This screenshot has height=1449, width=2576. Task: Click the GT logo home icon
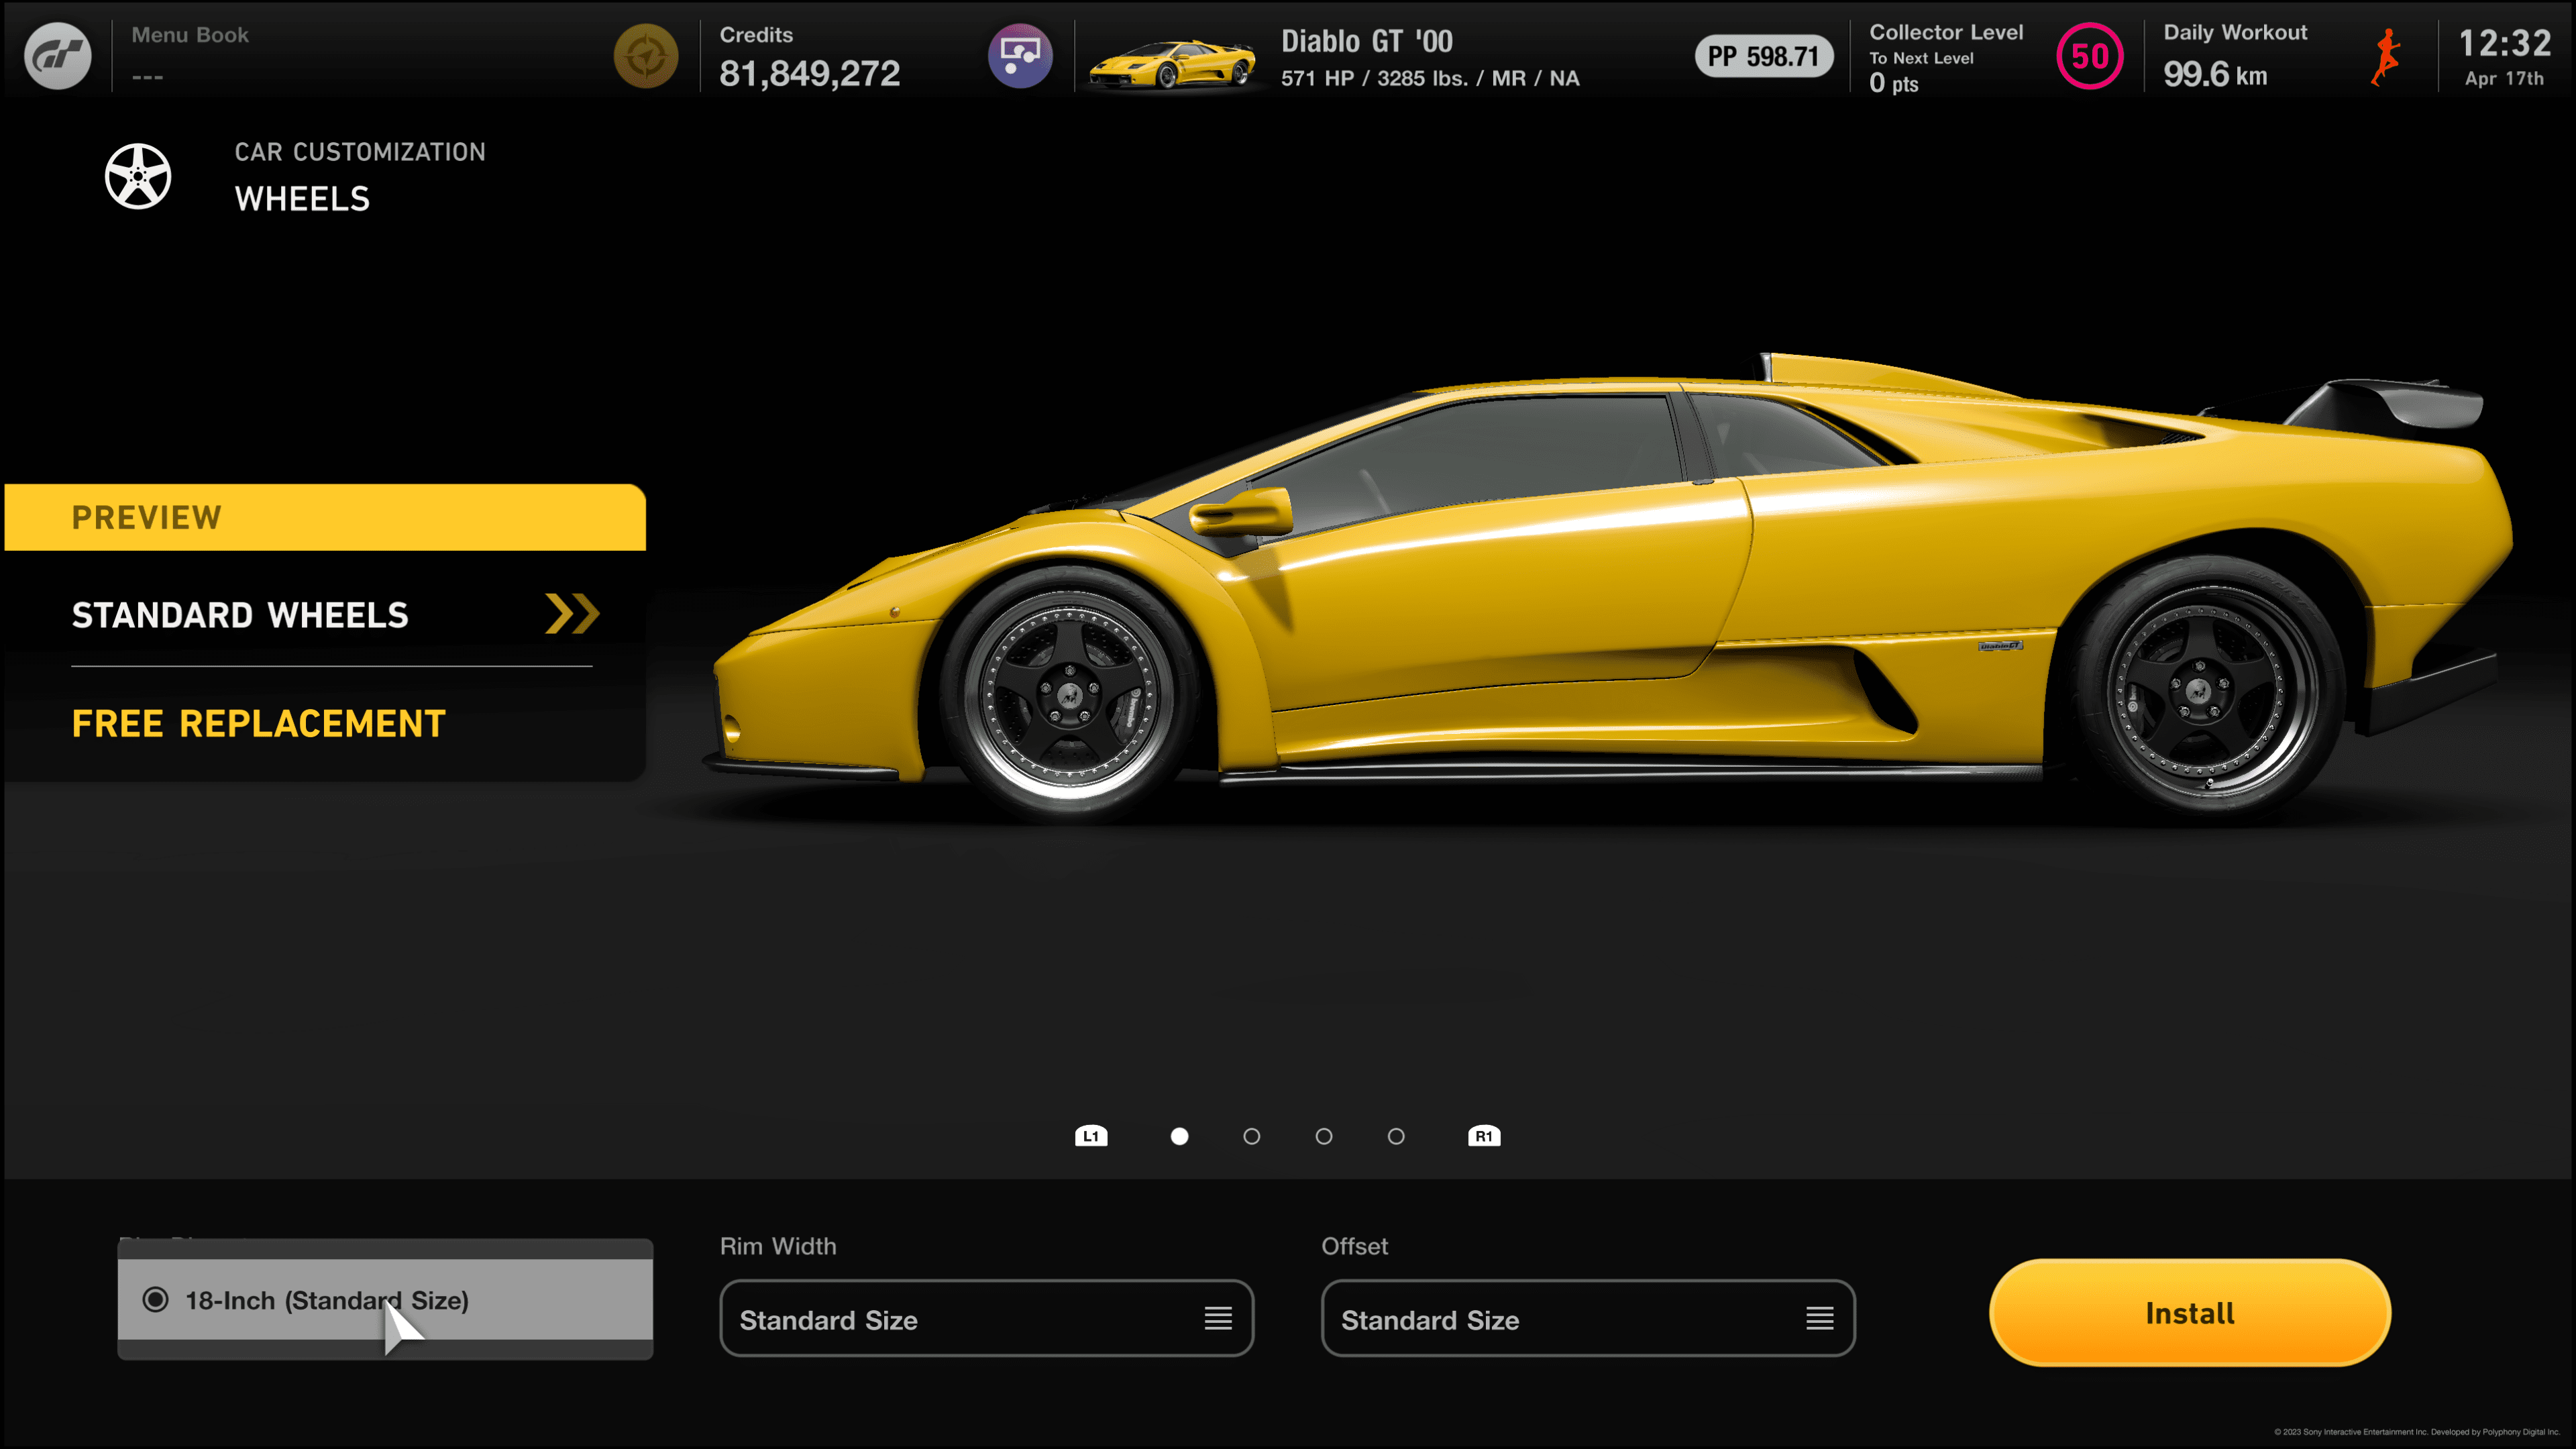click(x=57, y=56)
